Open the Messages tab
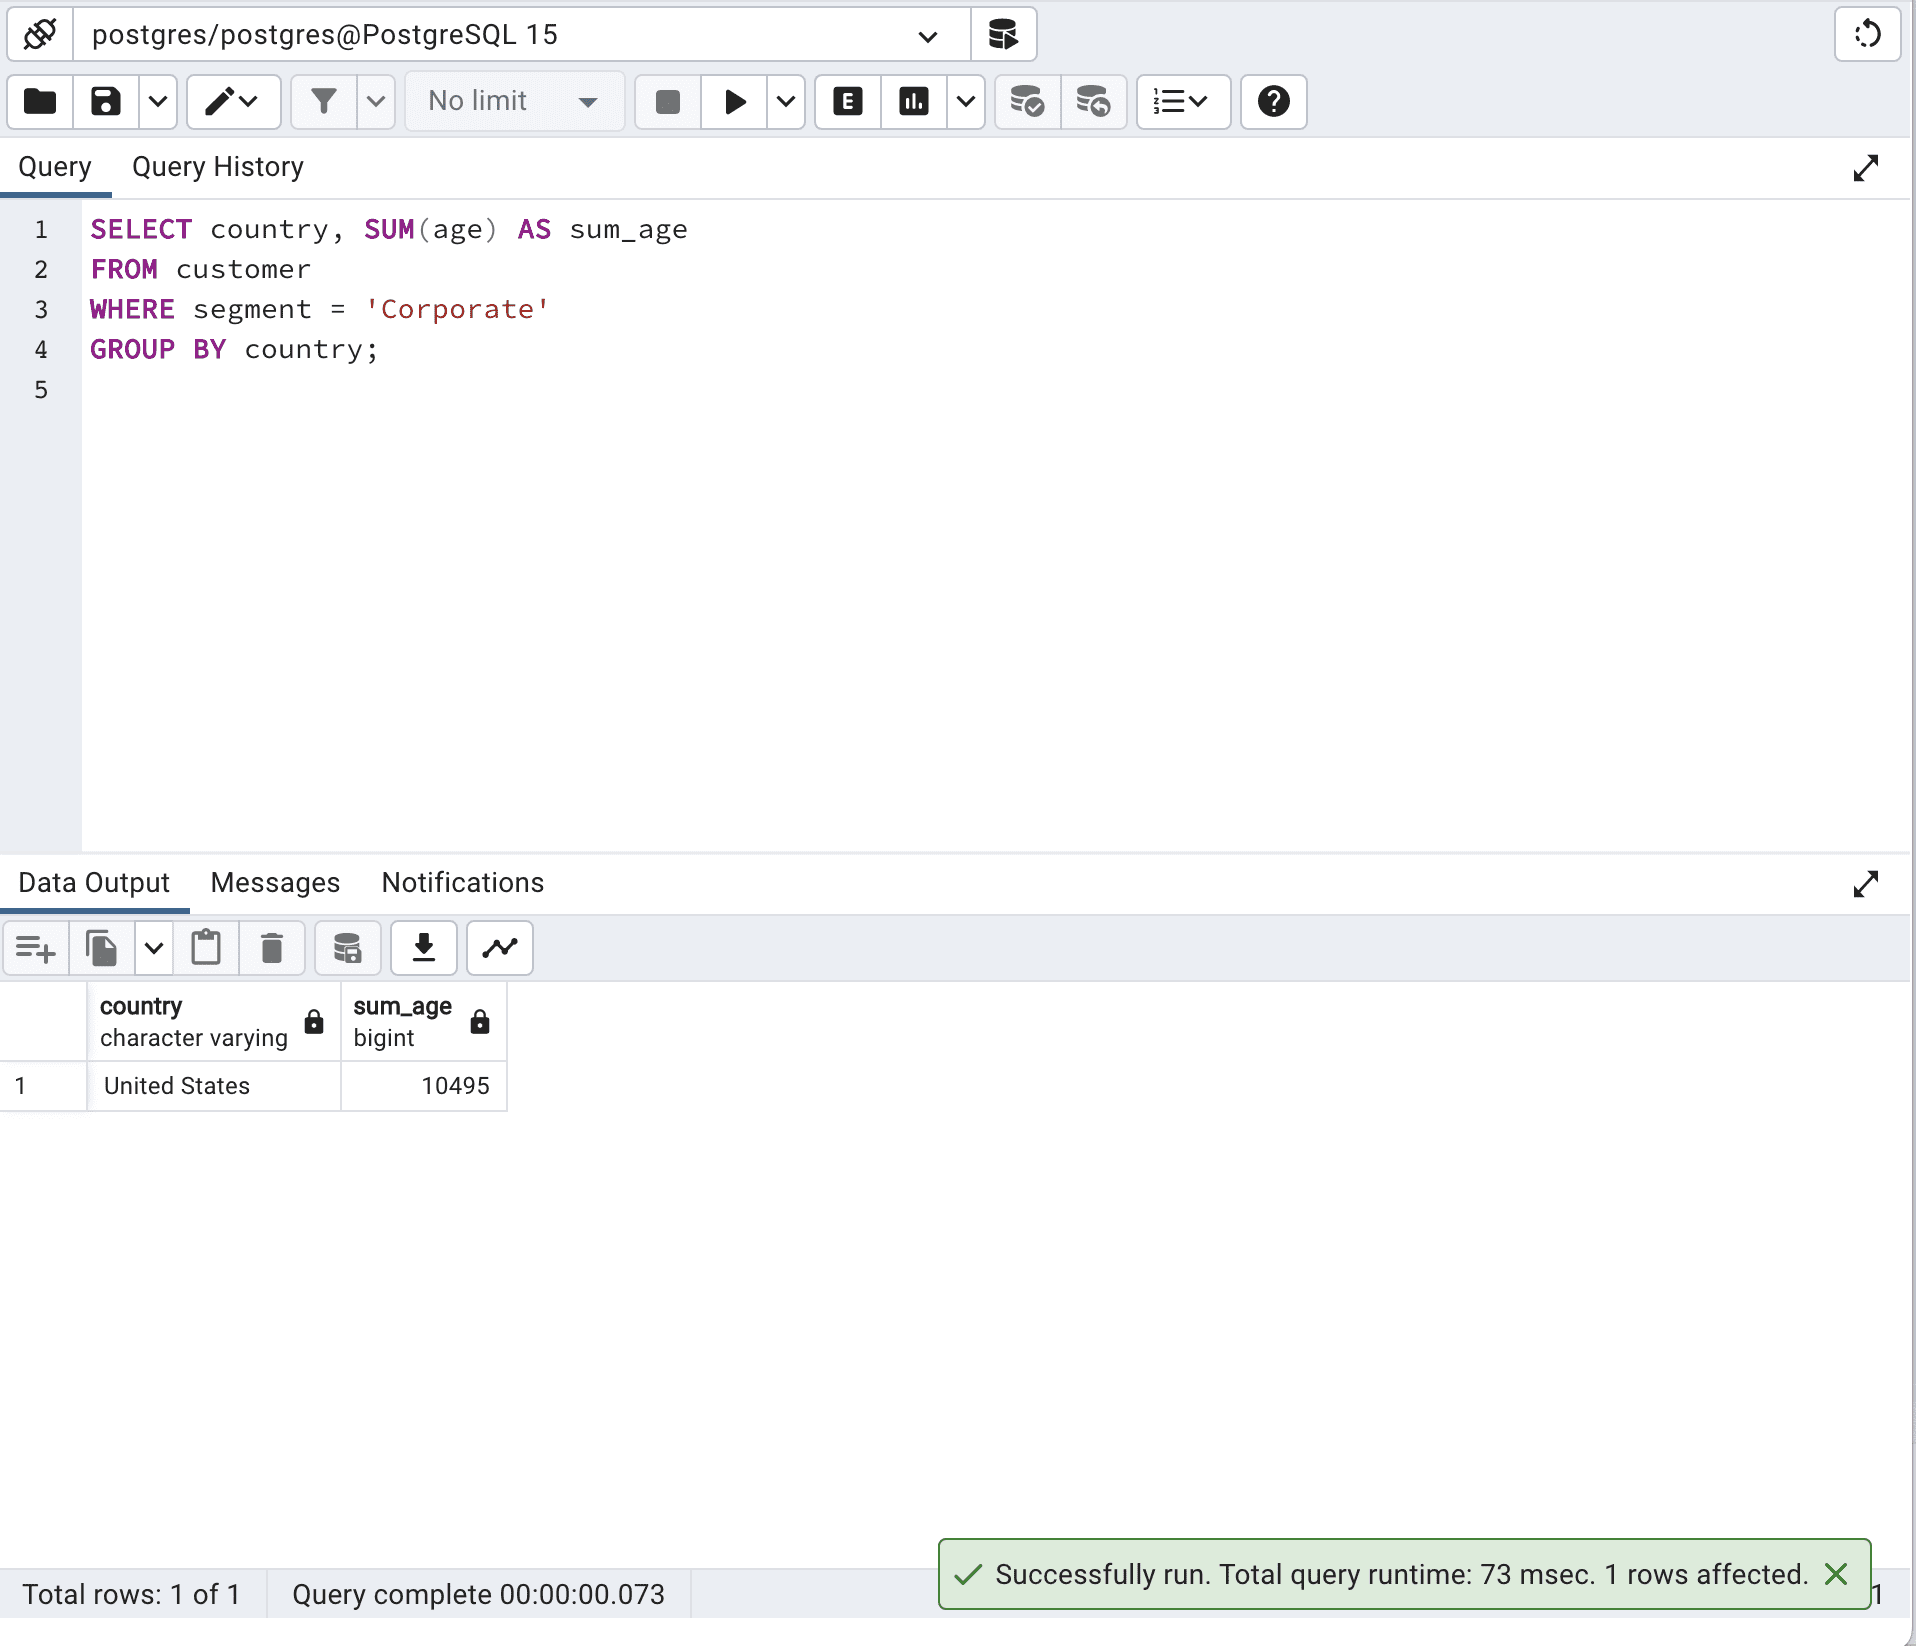1916x1646 pixels. coord(274,883)
